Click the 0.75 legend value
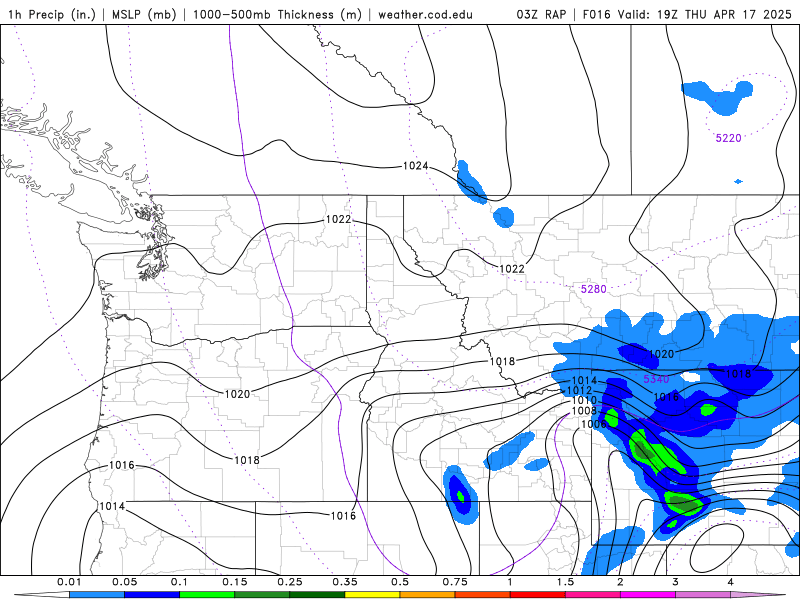800x600 pixels. coord(455,582)
